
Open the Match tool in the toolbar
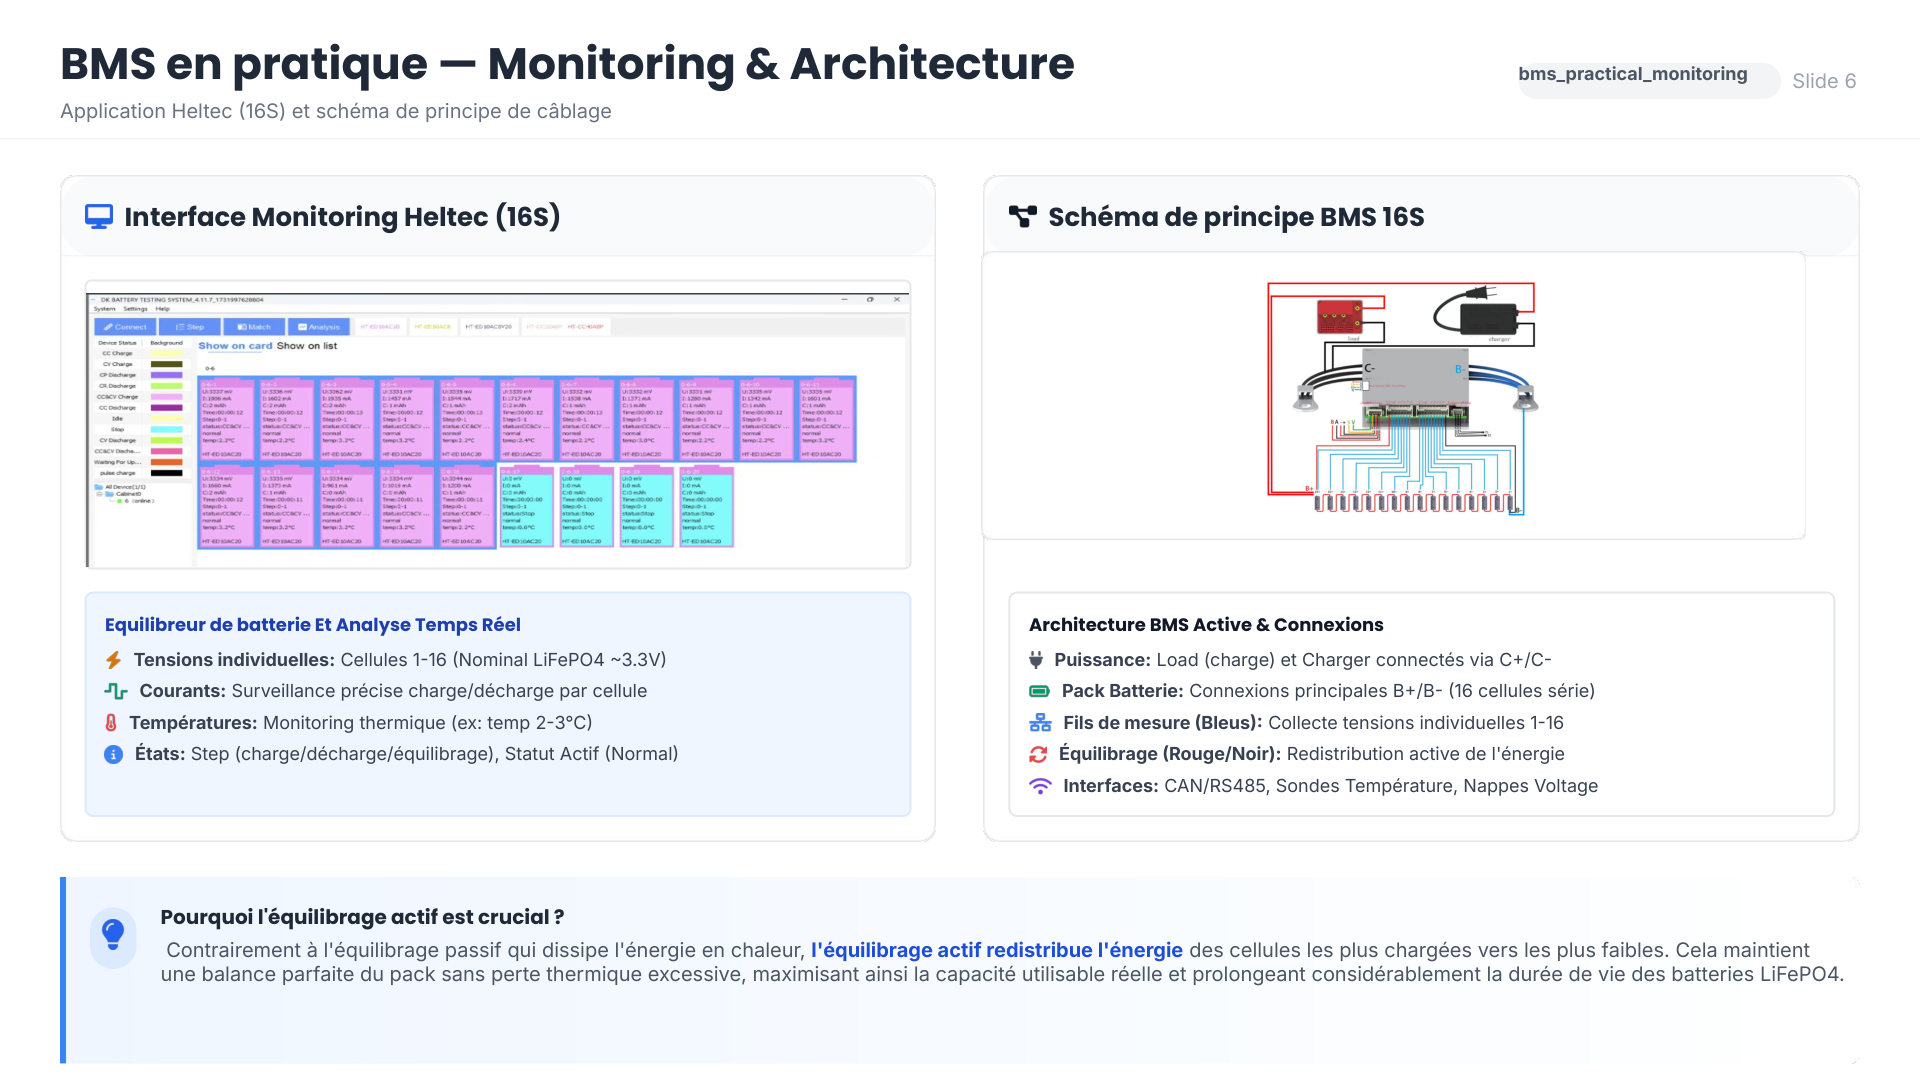[241, 327]
